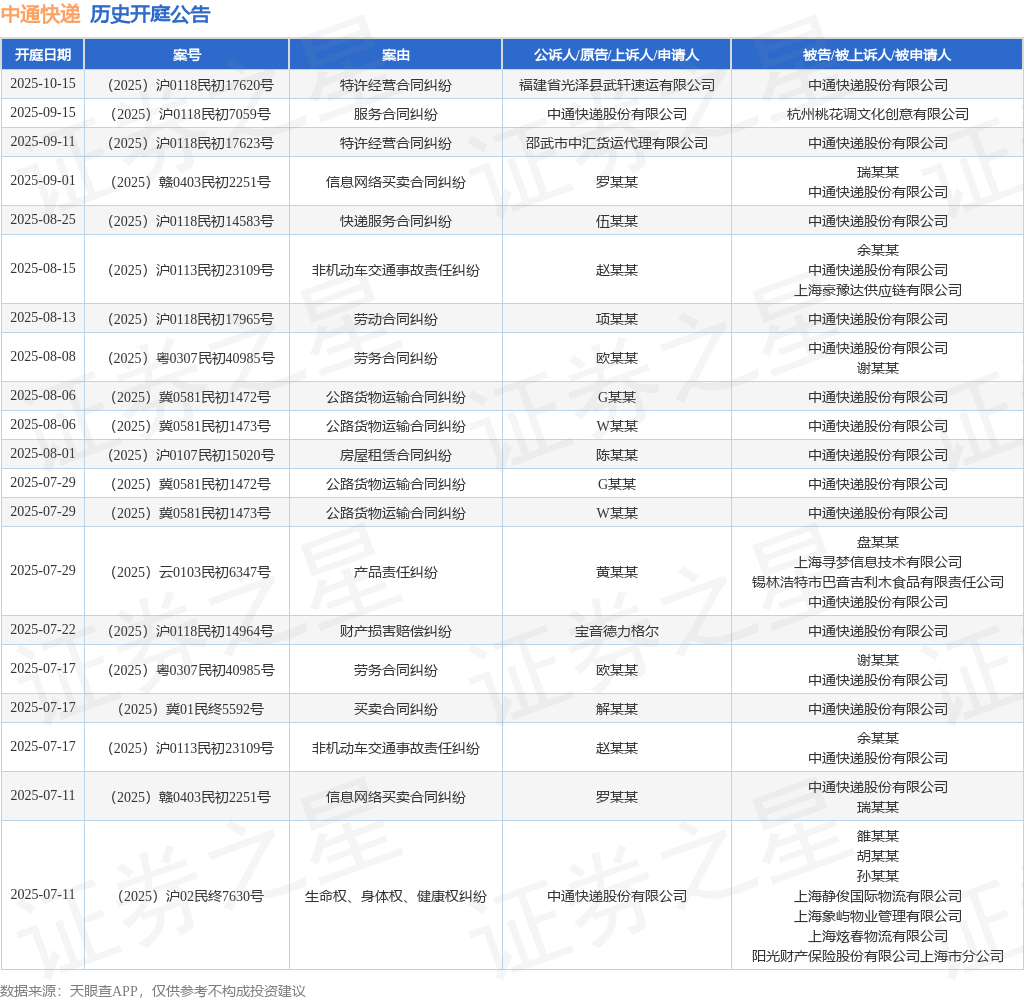Click the 房屋租赁合同纠纷 case cause cell
The width and height of the screenshot is (1024, 1000).
click(x=396, y=455)
